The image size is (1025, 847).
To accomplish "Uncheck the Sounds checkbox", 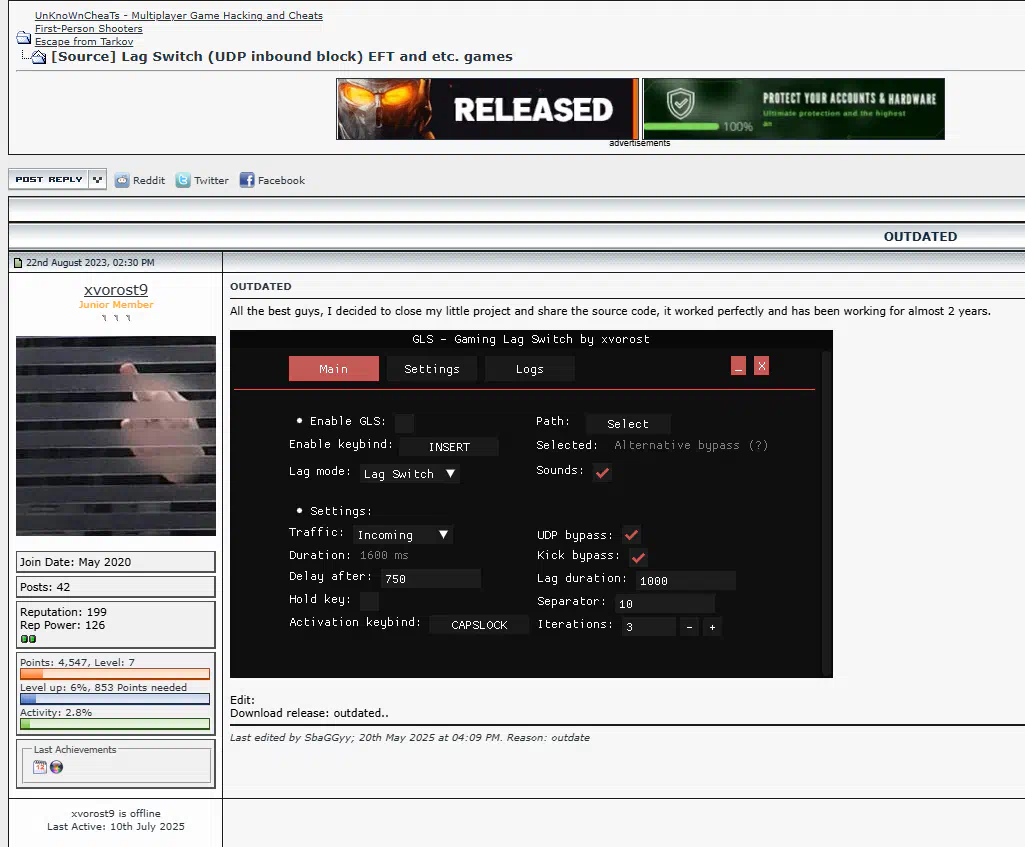I will (x=603, y=472).
